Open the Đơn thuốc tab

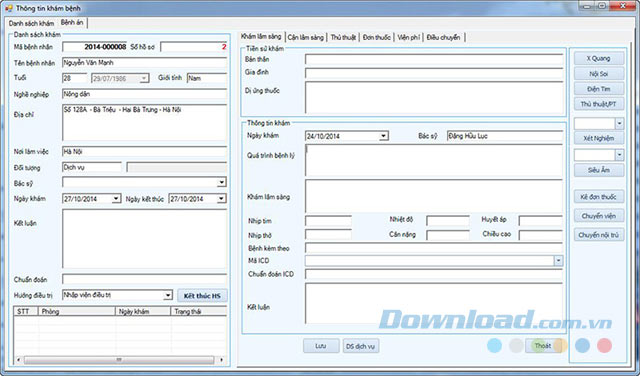376,37
